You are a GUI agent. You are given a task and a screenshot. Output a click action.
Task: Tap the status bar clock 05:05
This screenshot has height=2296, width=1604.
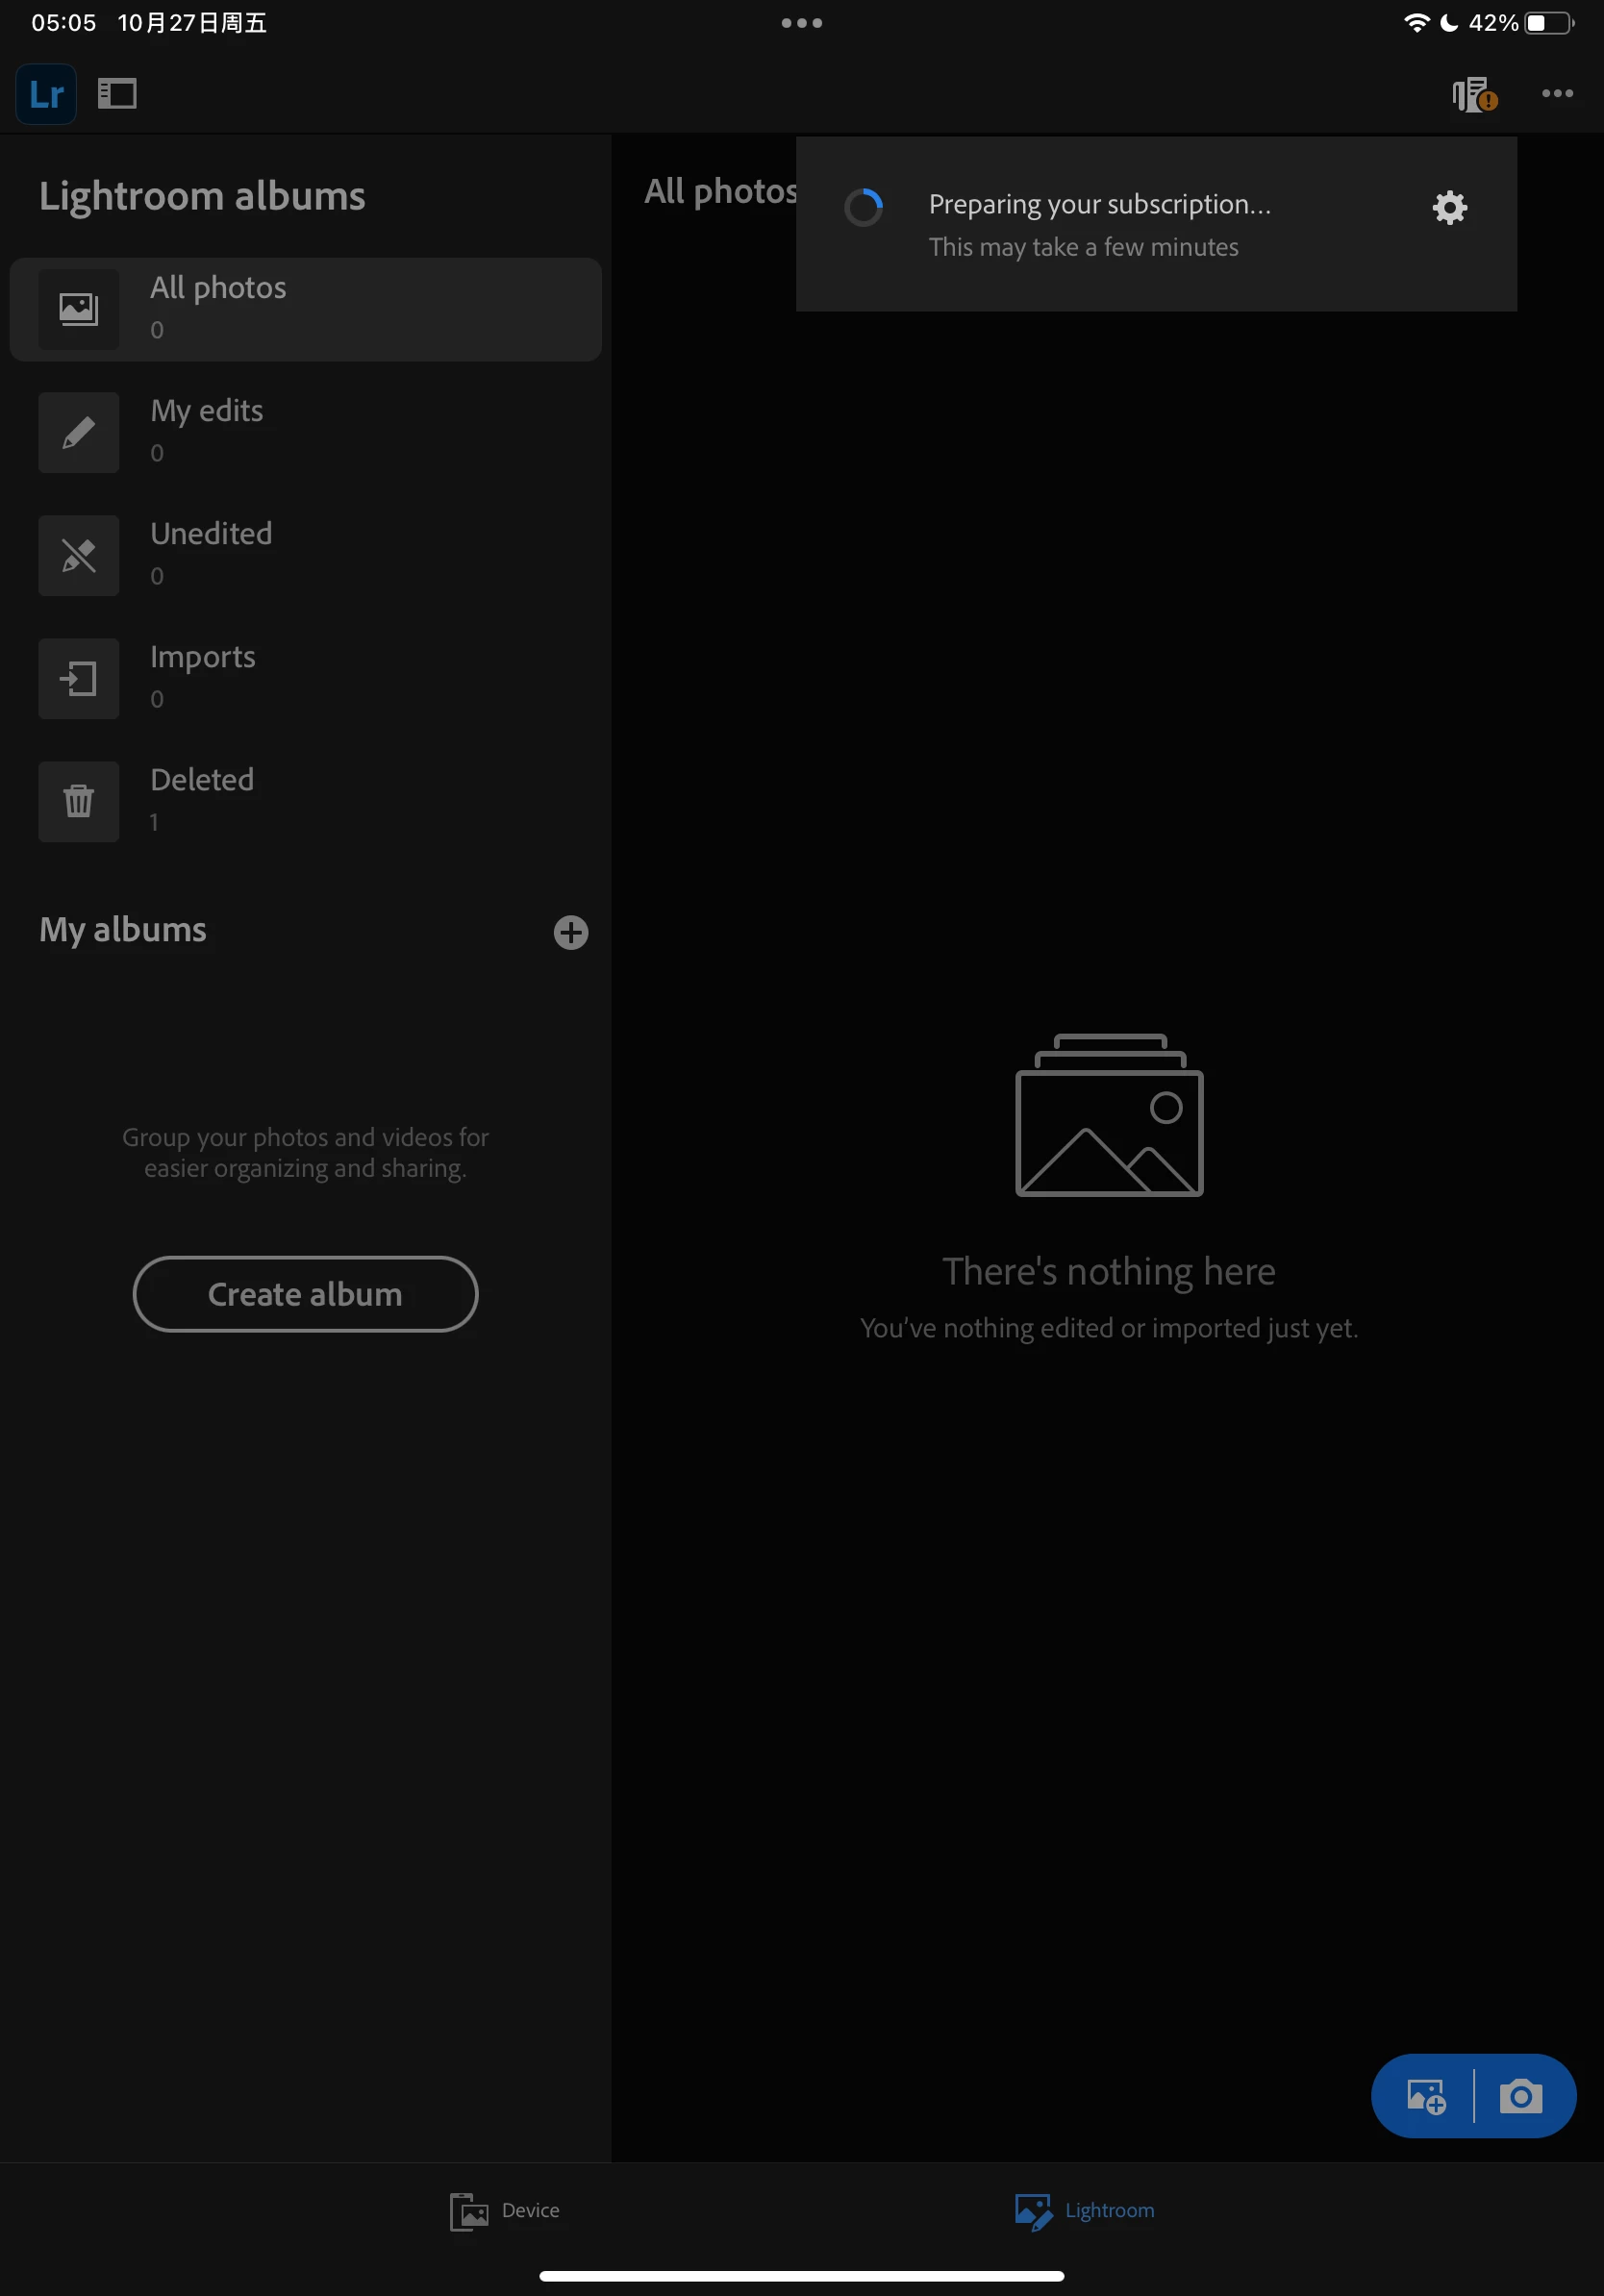(64, 23)
